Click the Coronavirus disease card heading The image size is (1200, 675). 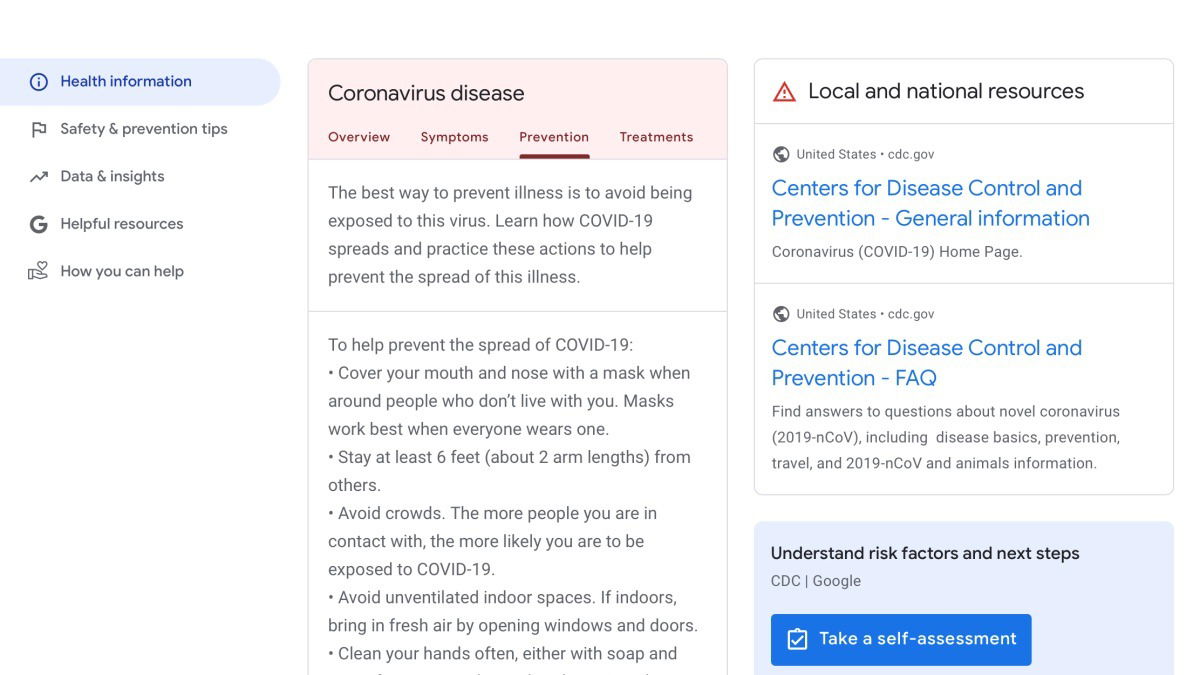(426, 93)
